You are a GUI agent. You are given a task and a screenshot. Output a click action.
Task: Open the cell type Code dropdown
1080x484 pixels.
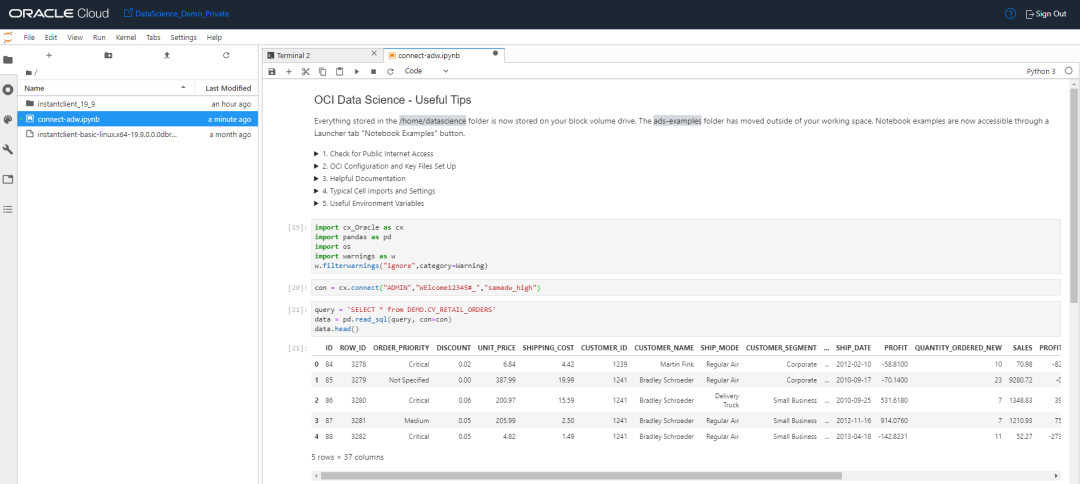(426, 71)
